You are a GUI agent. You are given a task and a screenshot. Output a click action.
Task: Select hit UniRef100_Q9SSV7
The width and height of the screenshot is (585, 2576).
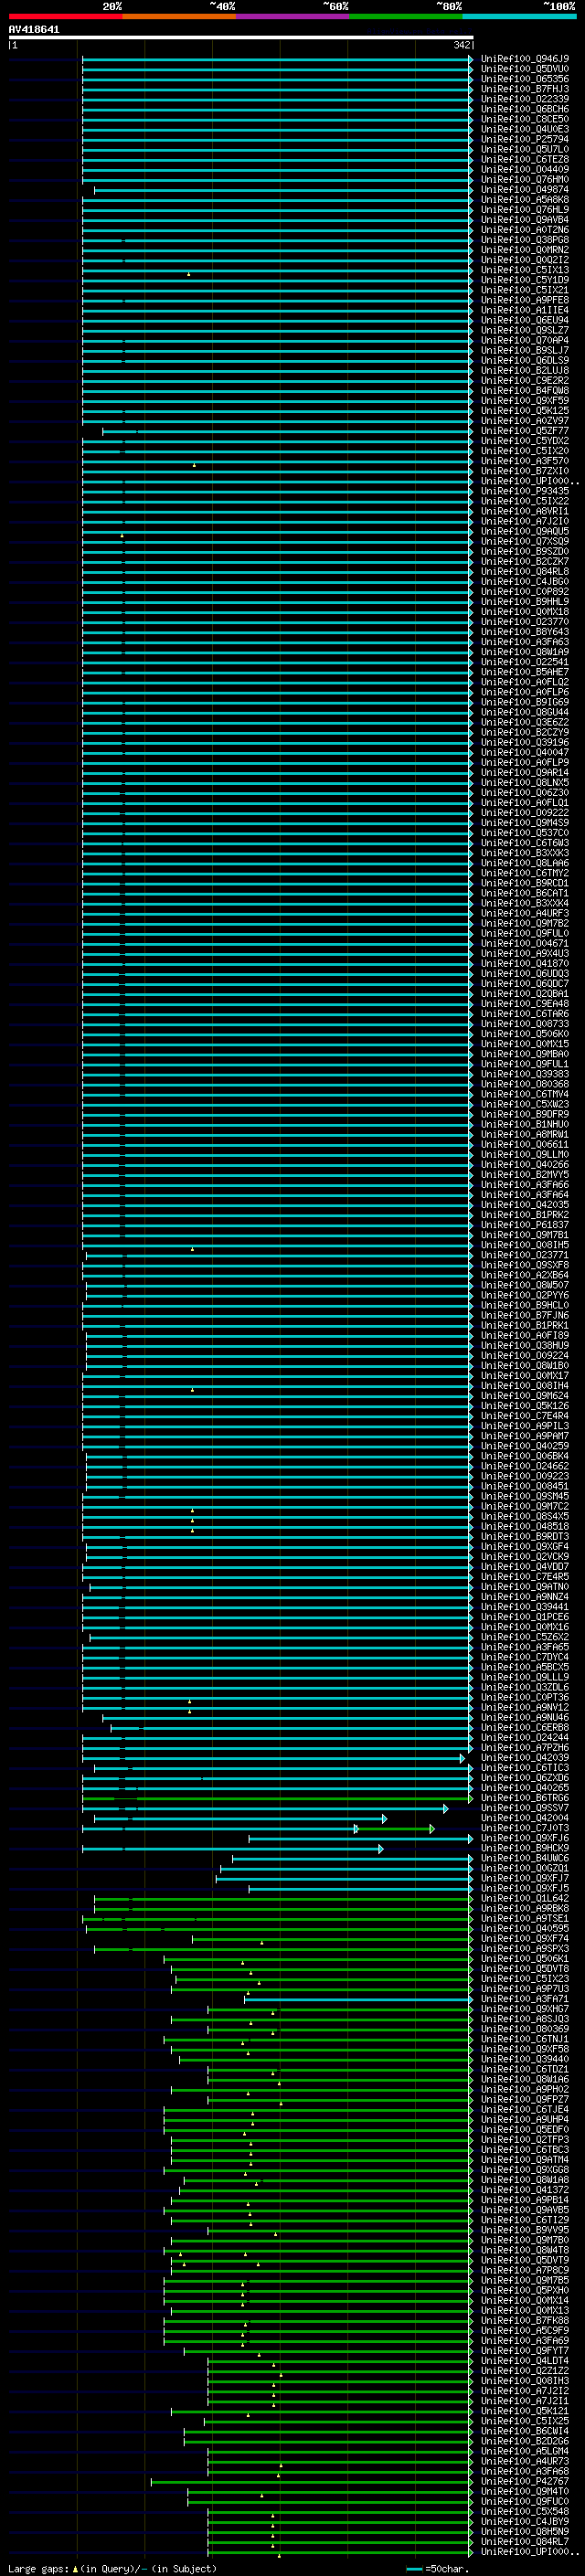[525, 1808]
